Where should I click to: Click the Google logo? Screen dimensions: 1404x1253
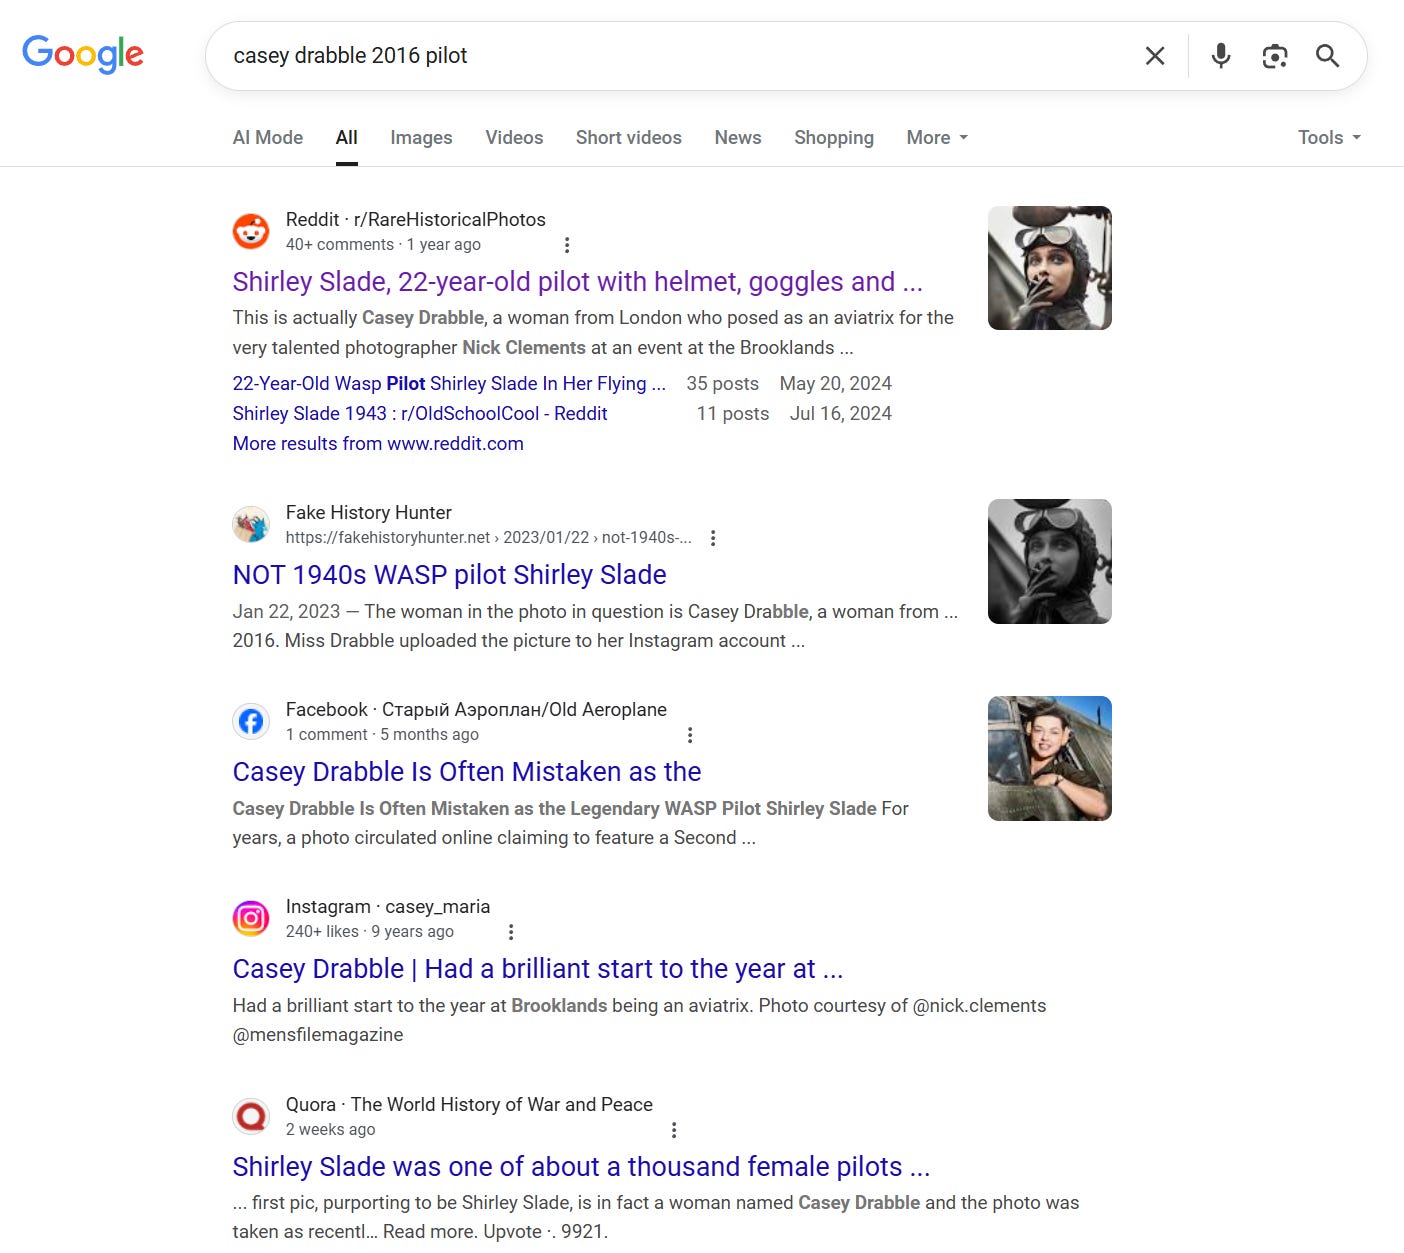coord(83,54)
